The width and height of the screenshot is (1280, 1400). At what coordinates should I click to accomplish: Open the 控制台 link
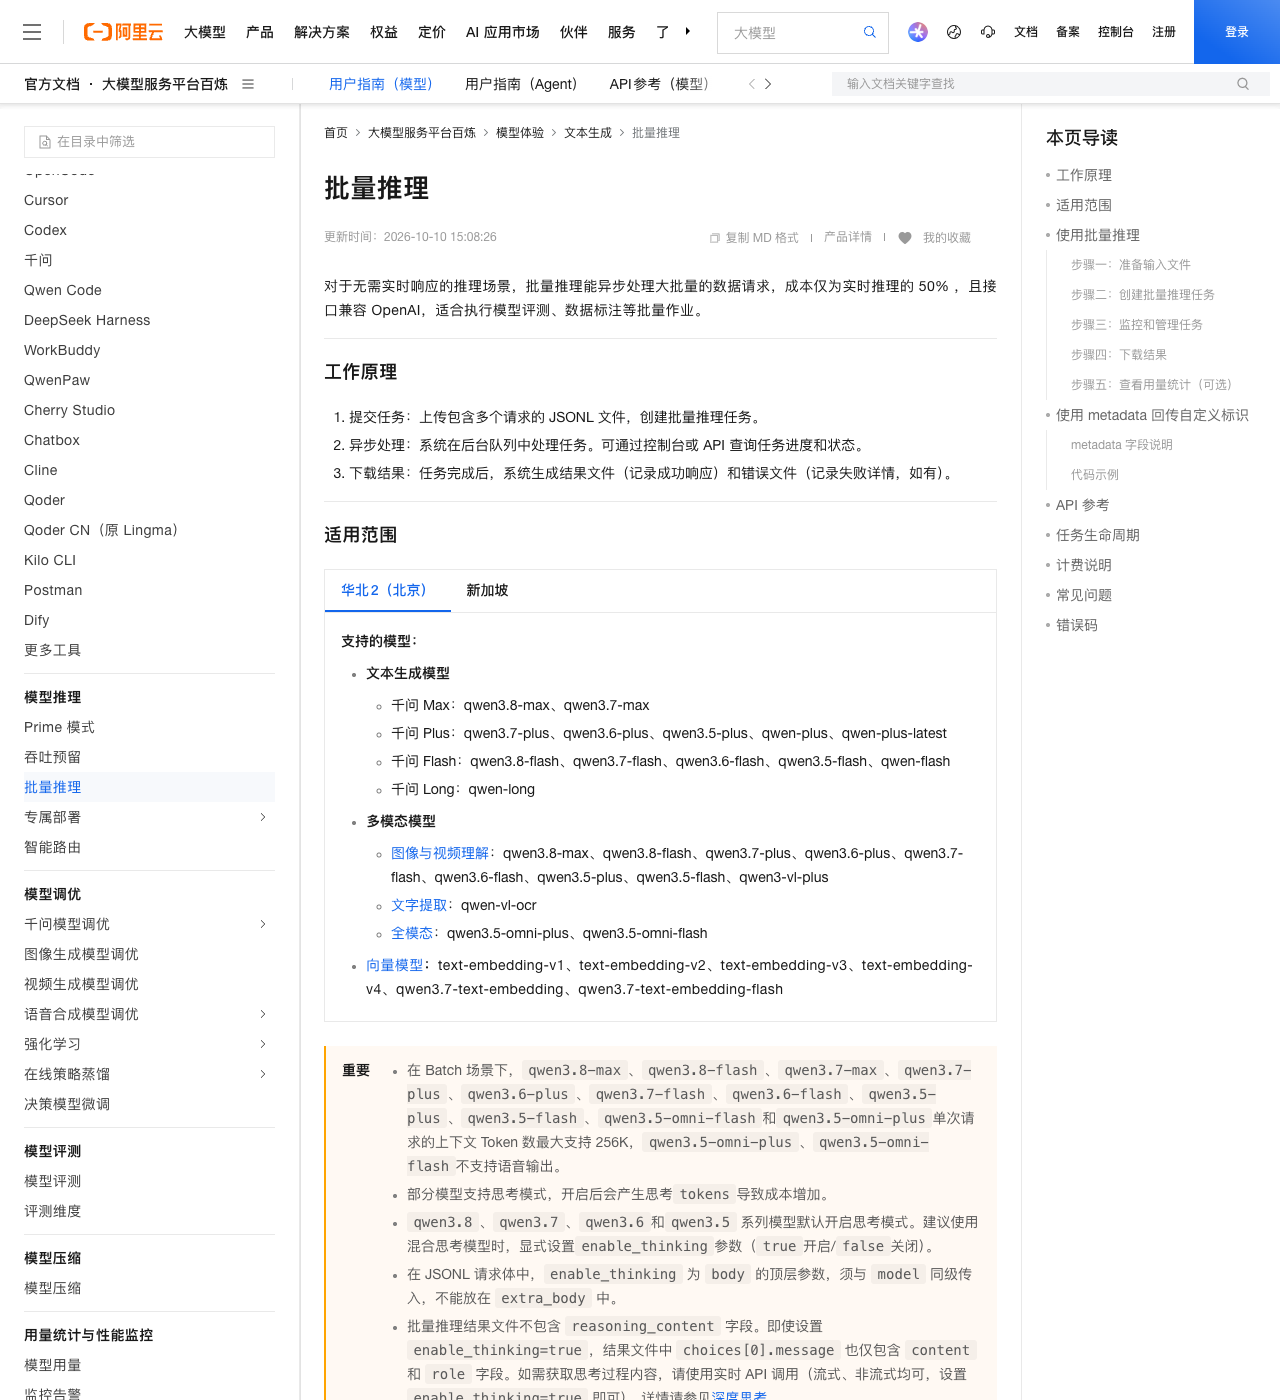tap(1116, 32)
